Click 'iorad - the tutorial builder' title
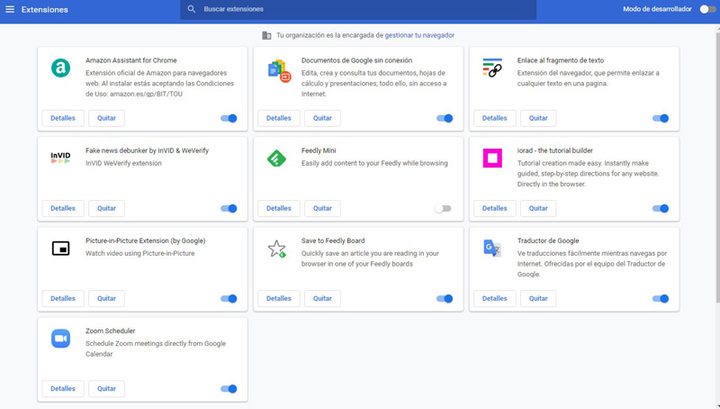720x409 pixels. click(555, 151)
